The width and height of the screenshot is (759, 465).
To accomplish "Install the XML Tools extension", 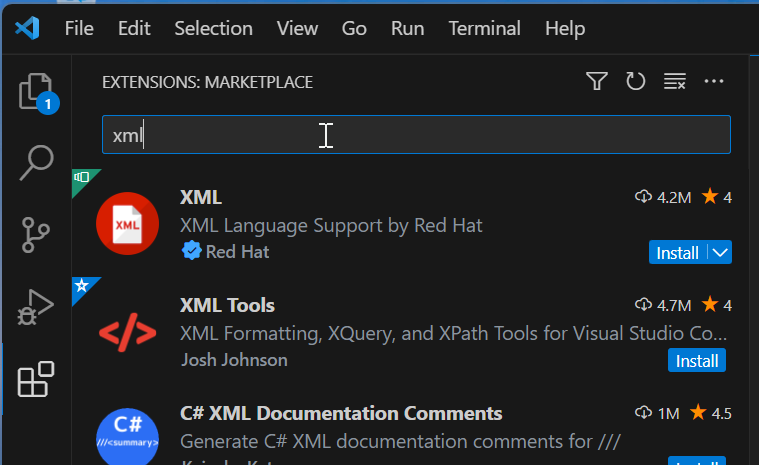I will 697,360.
